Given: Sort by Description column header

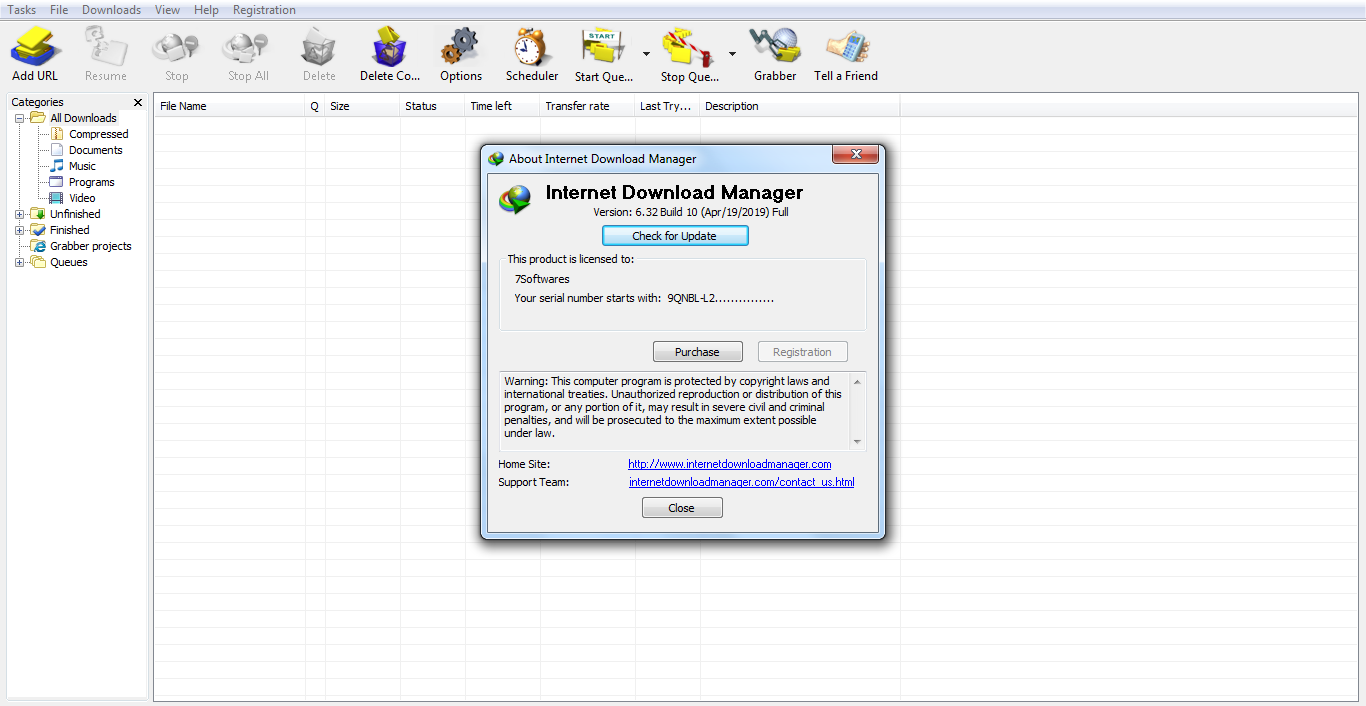Looking at the screenshot, I should (800, 106).
